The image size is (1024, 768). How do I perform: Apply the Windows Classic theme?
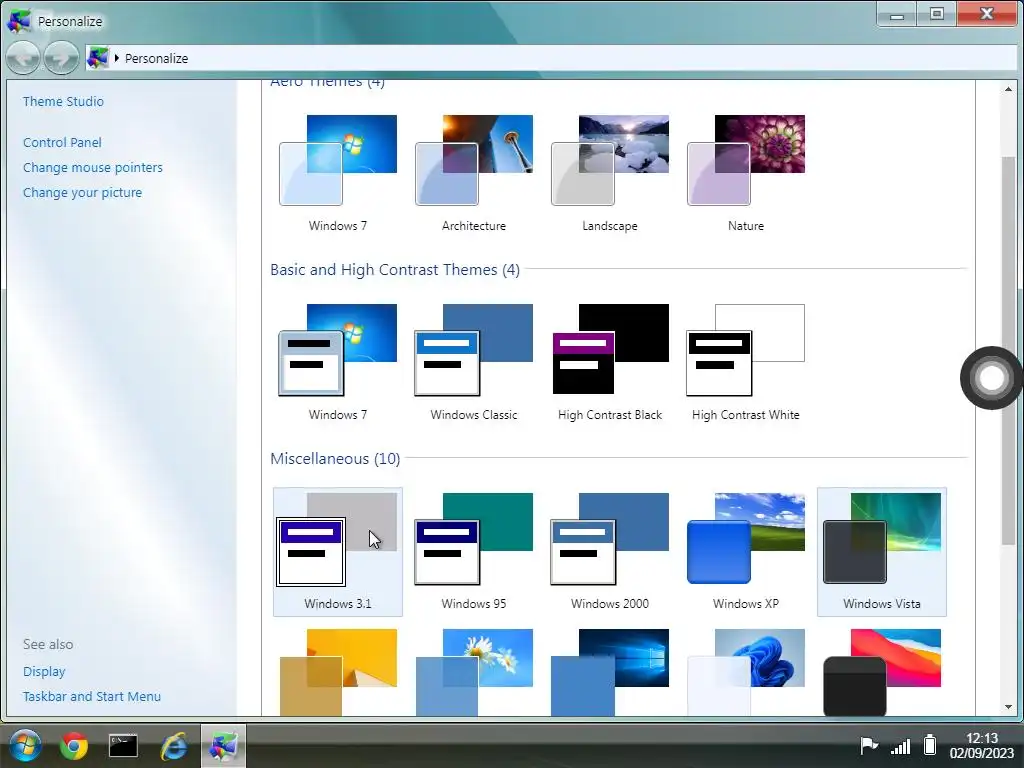tap(473, 362)
